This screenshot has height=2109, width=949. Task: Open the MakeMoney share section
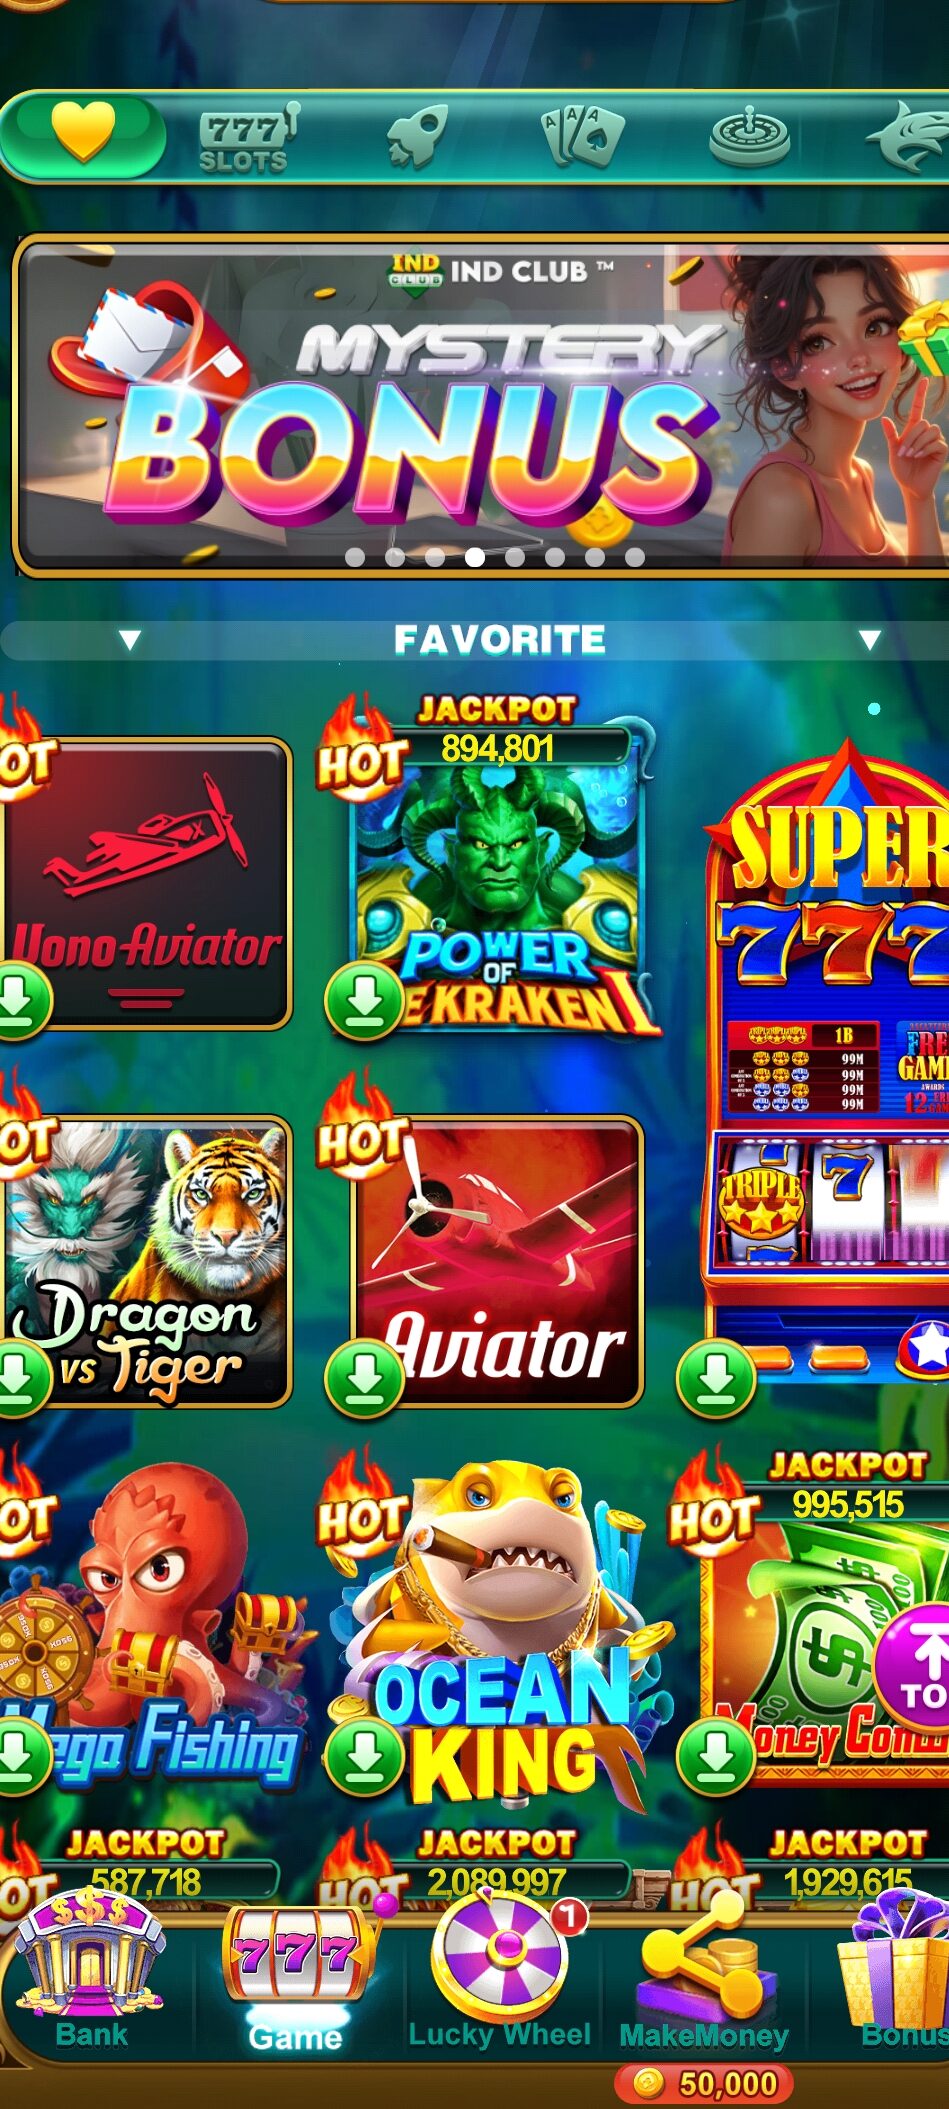pyautogui.click(x=704, y=1973)
